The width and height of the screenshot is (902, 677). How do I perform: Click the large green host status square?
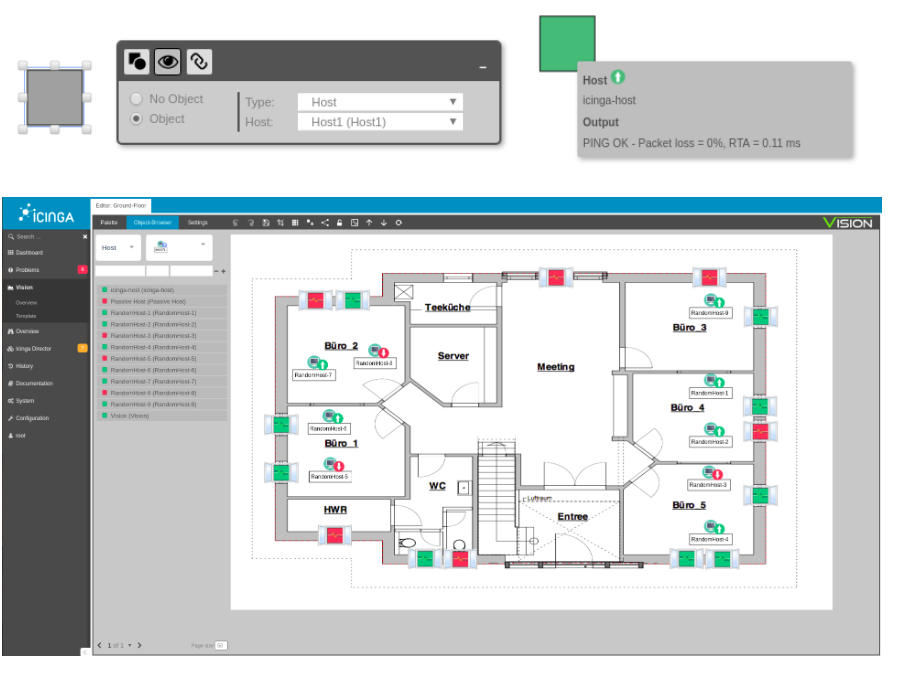click(567, 44)
